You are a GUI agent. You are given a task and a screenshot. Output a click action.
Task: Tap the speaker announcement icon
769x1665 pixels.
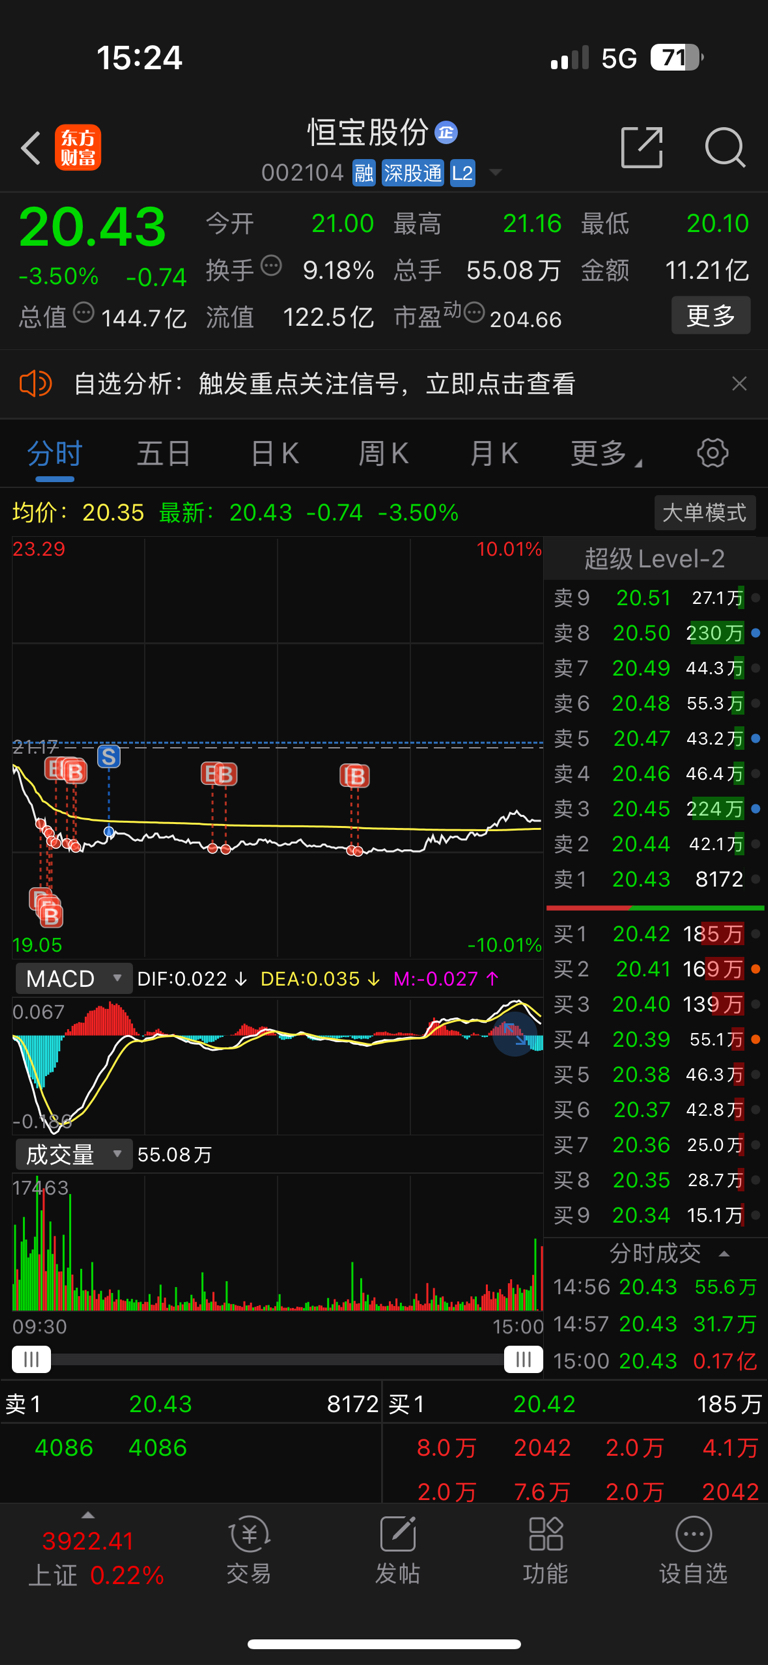[35, 383]
